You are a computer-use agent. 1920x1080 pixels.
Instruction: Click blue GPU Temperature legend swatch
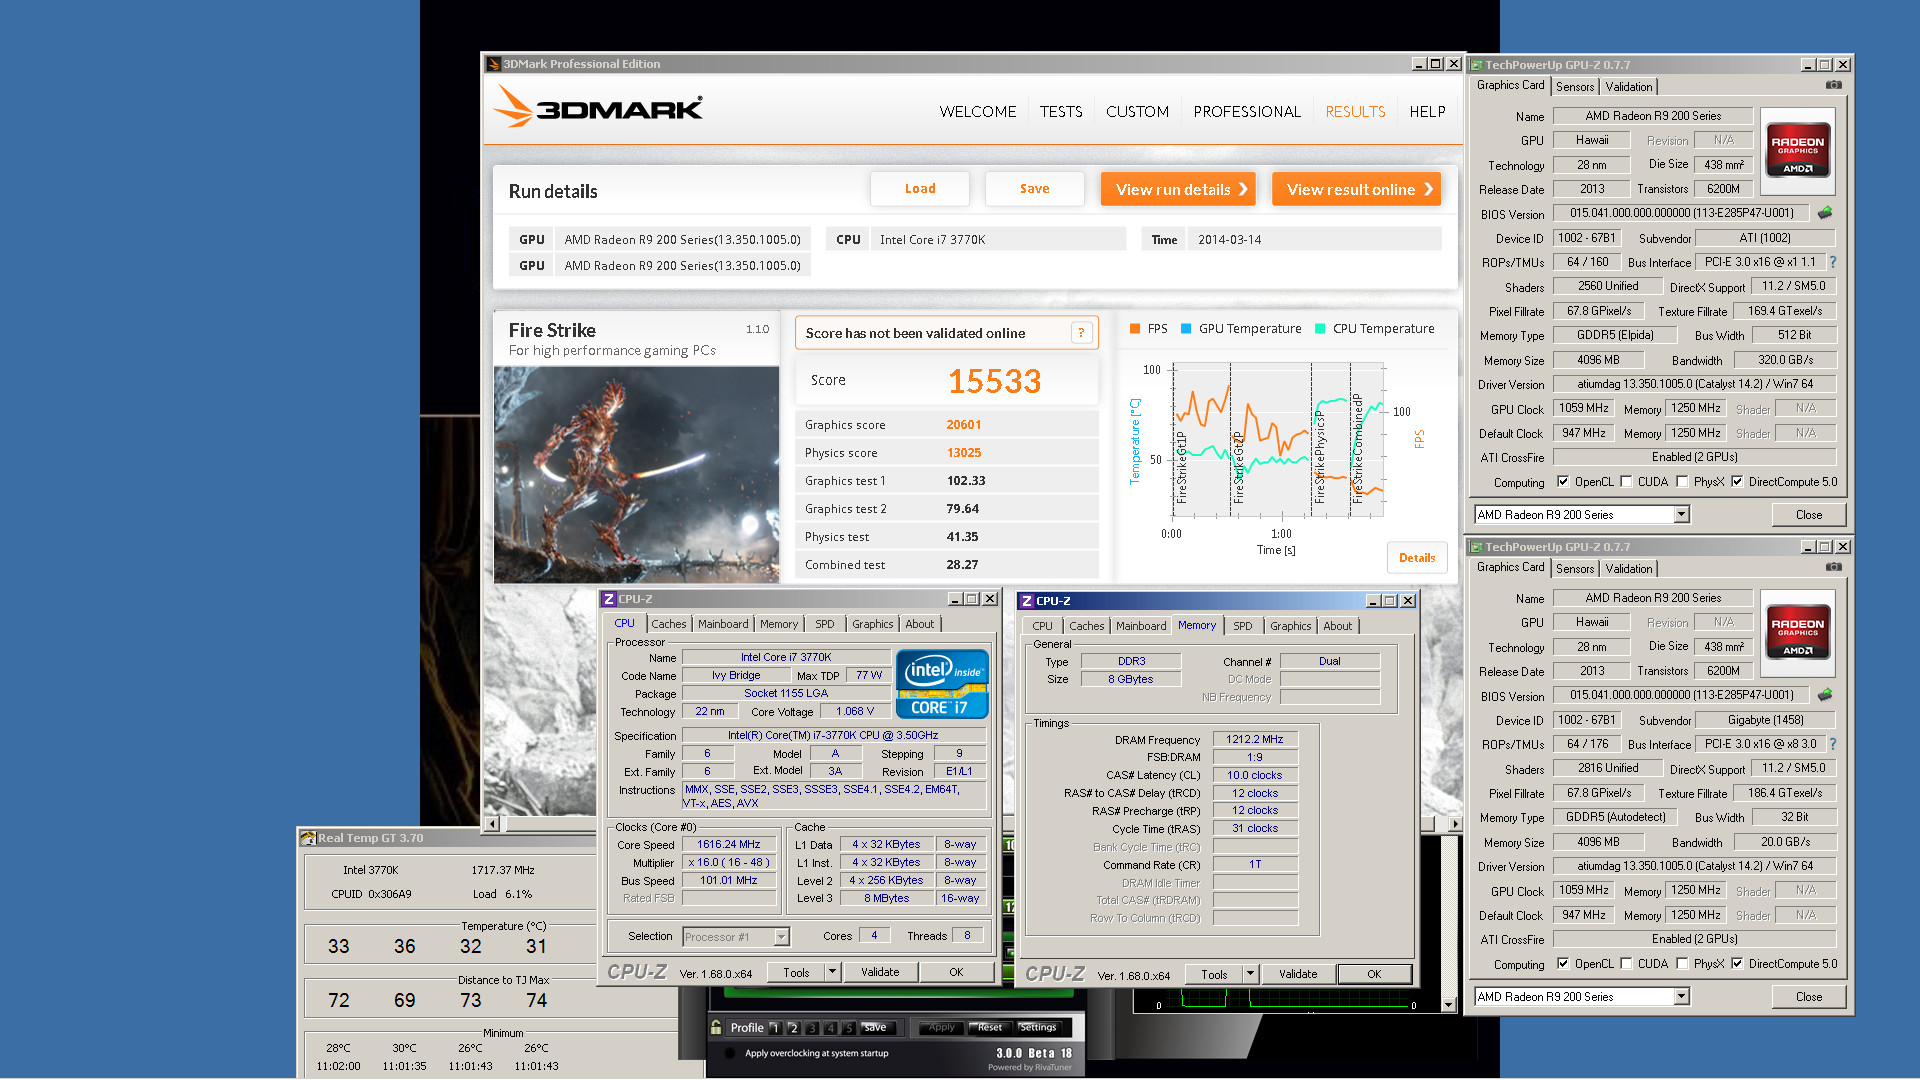coord(1186,329)
